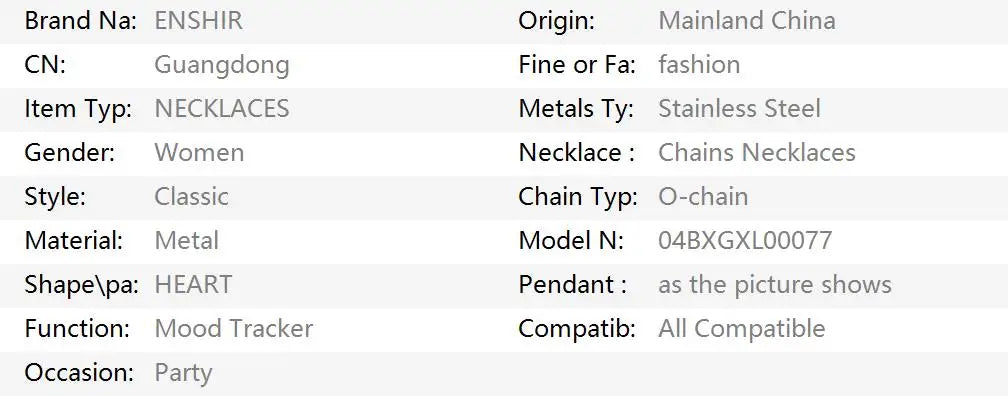
Task: Click the Occasion: label
Action: pos(79,372)
